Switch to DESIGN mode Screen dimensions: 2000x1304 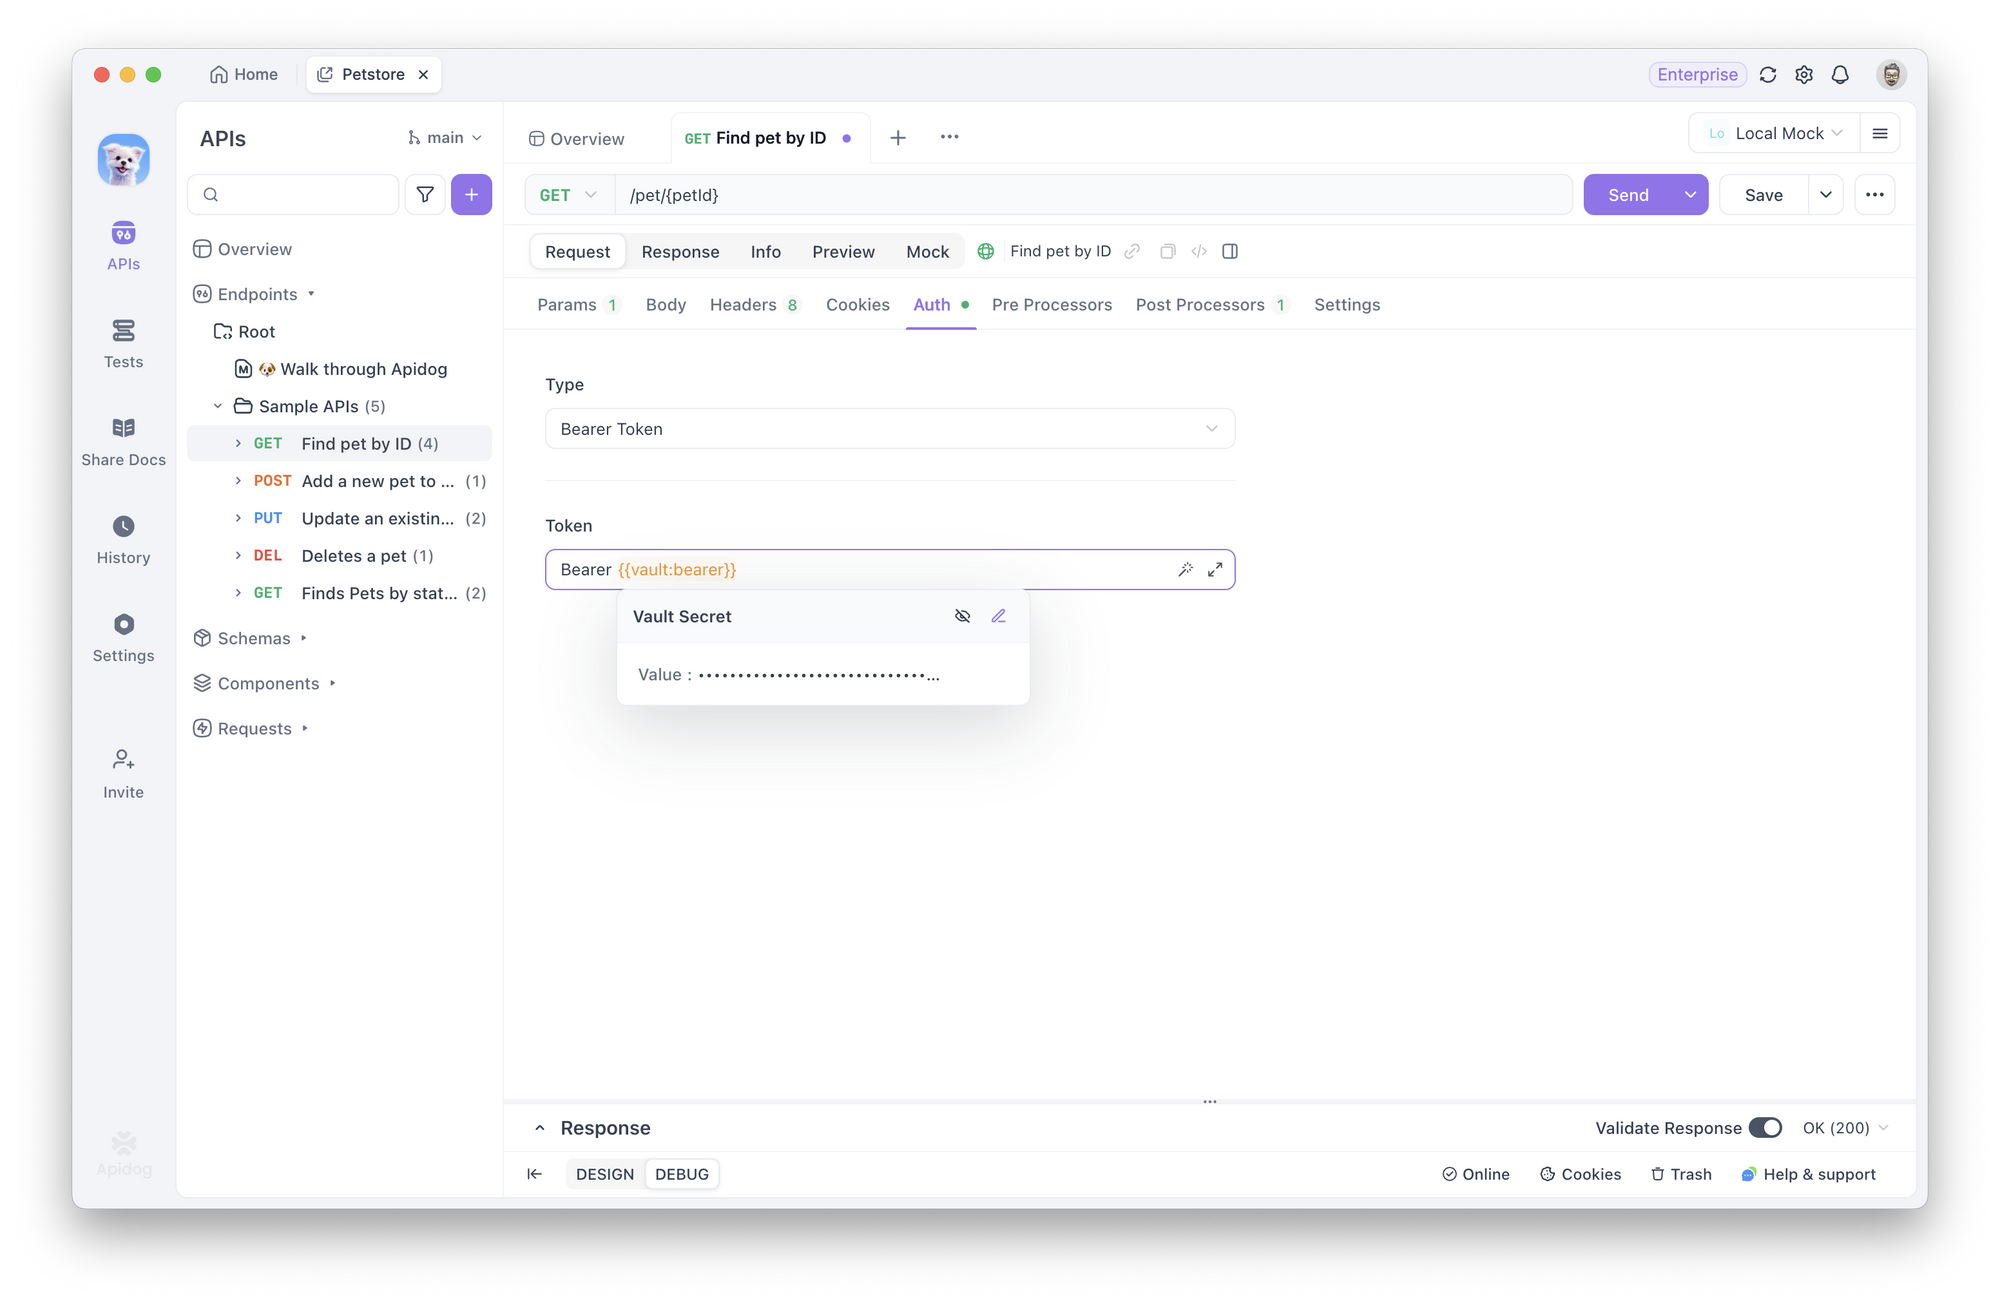tap(605, 1174)
